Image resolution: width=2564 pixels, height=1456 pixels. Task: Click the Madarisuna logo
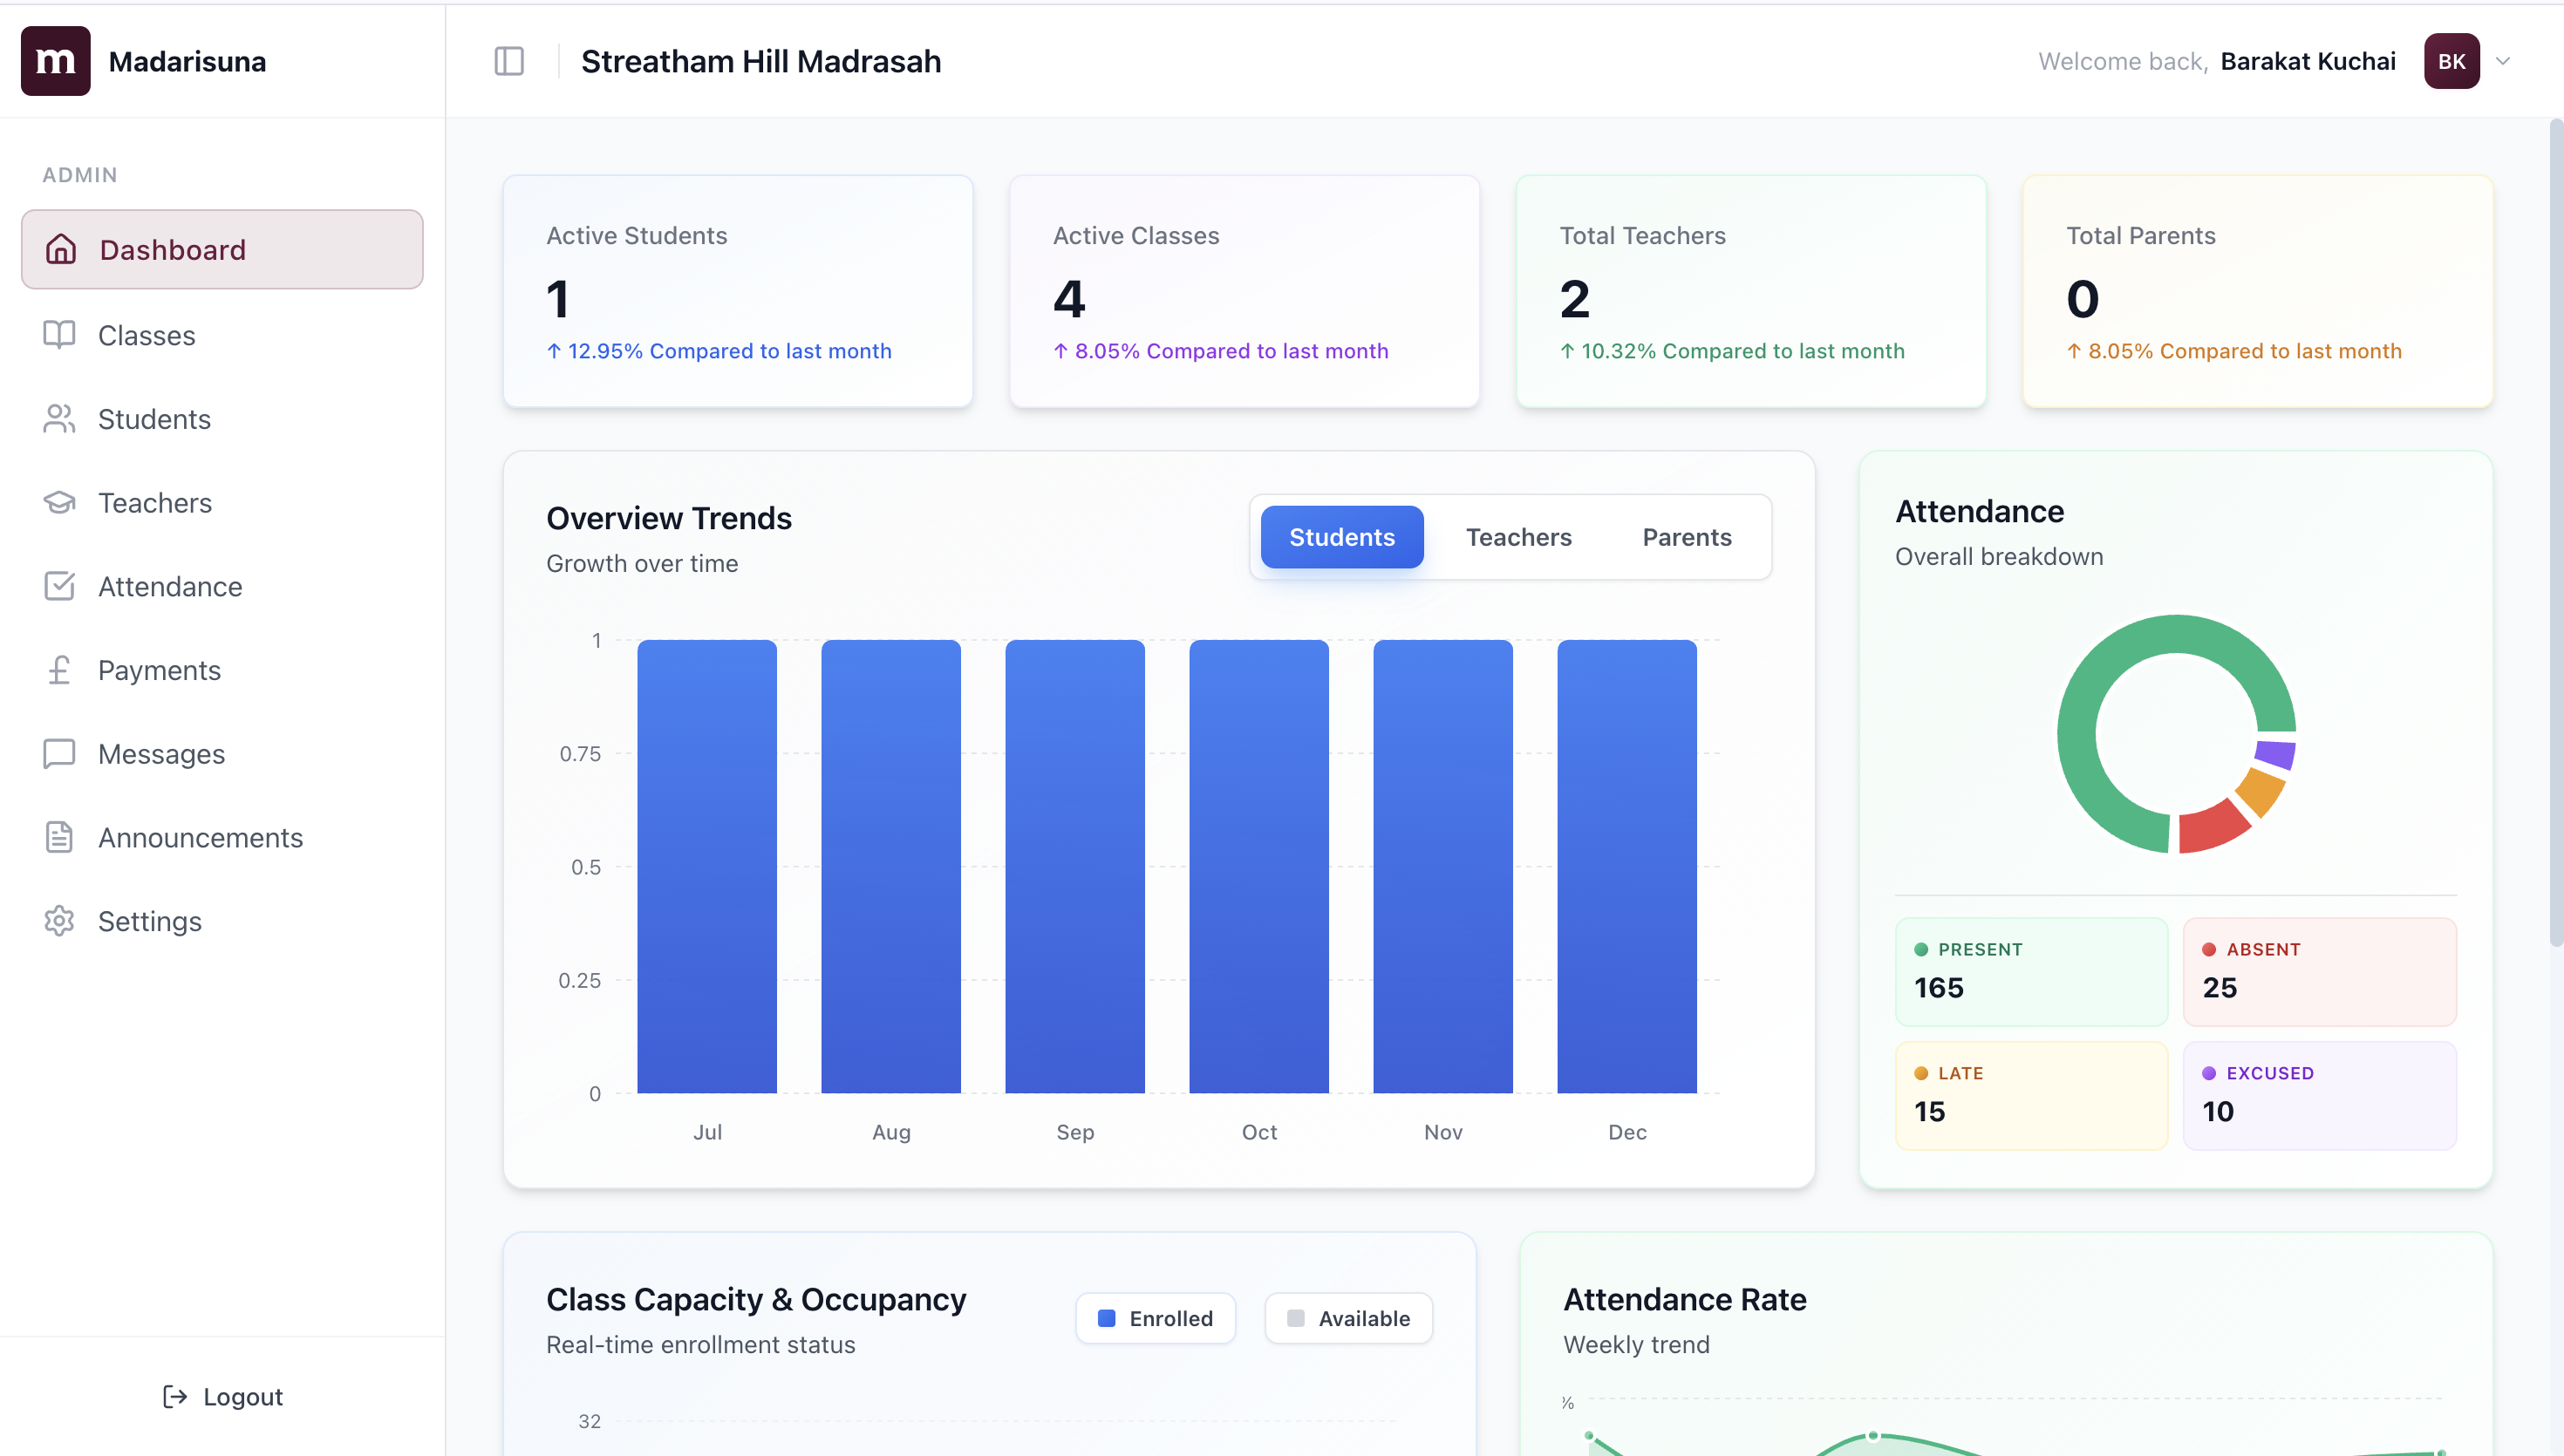(x=55, y=61)
